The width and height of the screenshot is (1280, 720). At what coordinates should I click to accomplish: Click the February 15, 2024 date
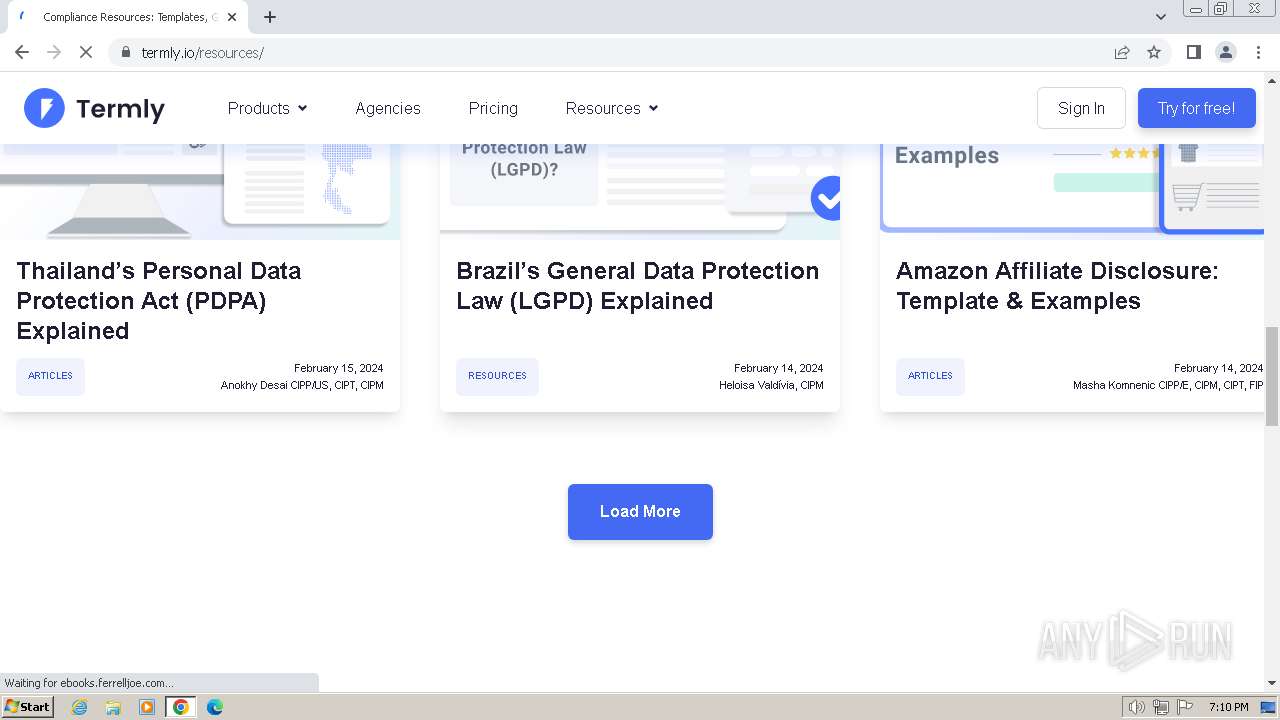tap(338, 368)
